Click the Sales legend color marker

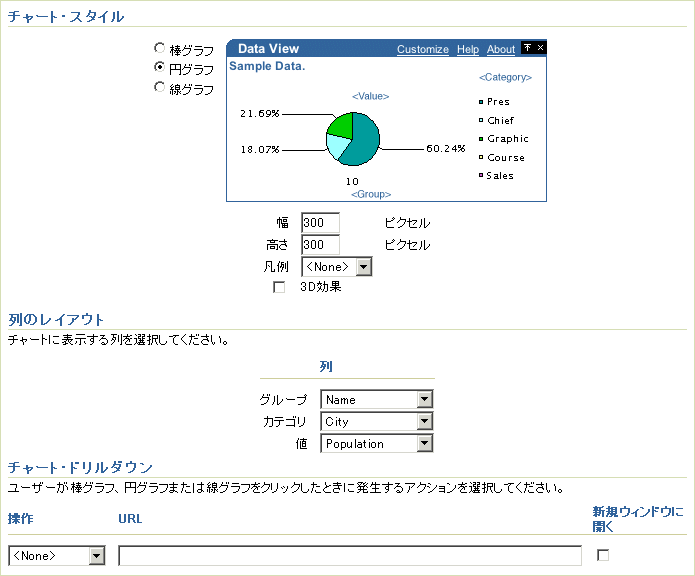pos(481,175)
